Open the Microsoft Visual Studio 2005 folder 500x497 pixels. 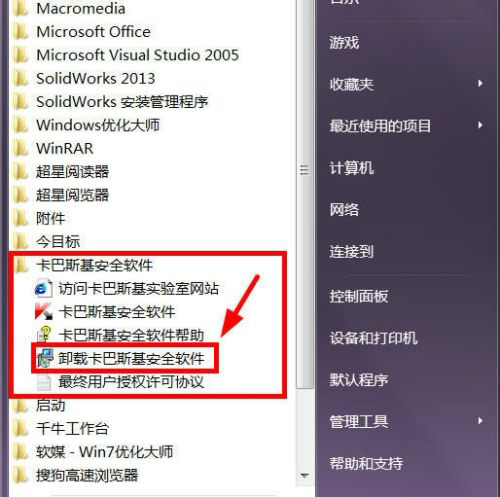(x=138, y=55)
